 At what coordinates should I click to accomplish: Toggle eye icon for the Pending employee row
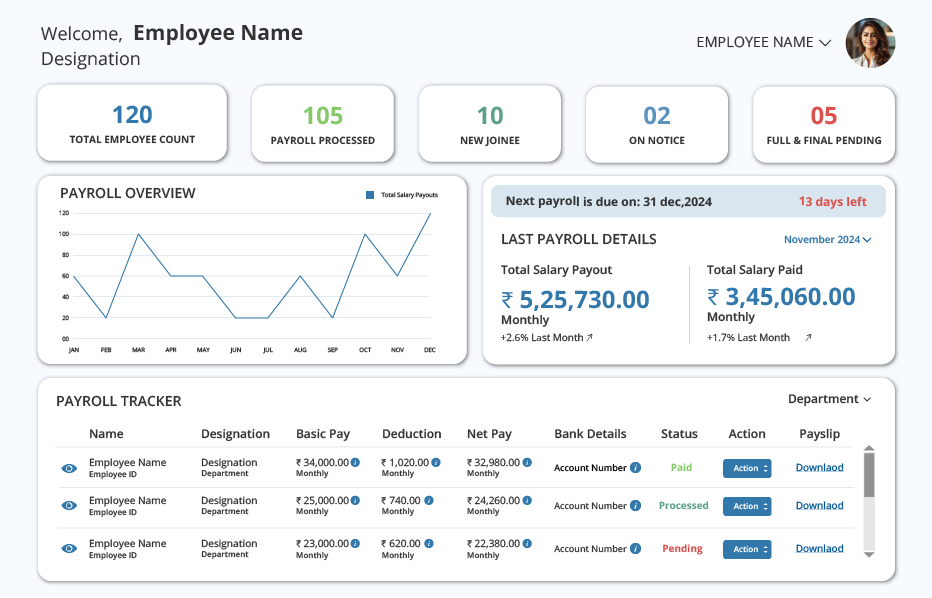tap(69, 549)
